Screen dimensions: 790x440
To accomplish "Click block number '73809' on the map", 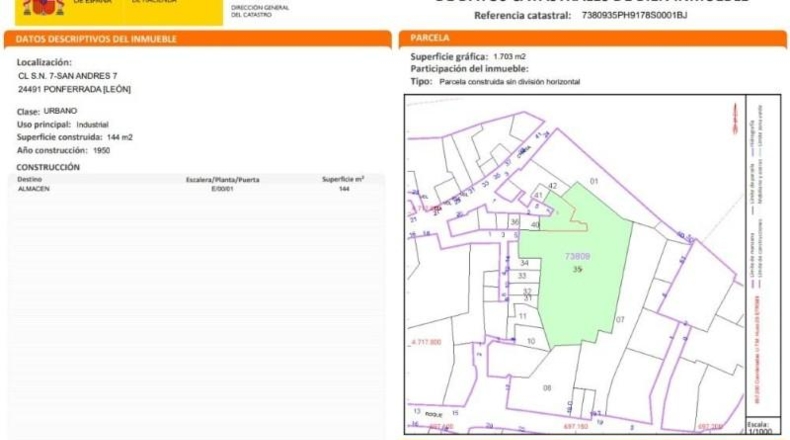I will click(x=577, y=257).
